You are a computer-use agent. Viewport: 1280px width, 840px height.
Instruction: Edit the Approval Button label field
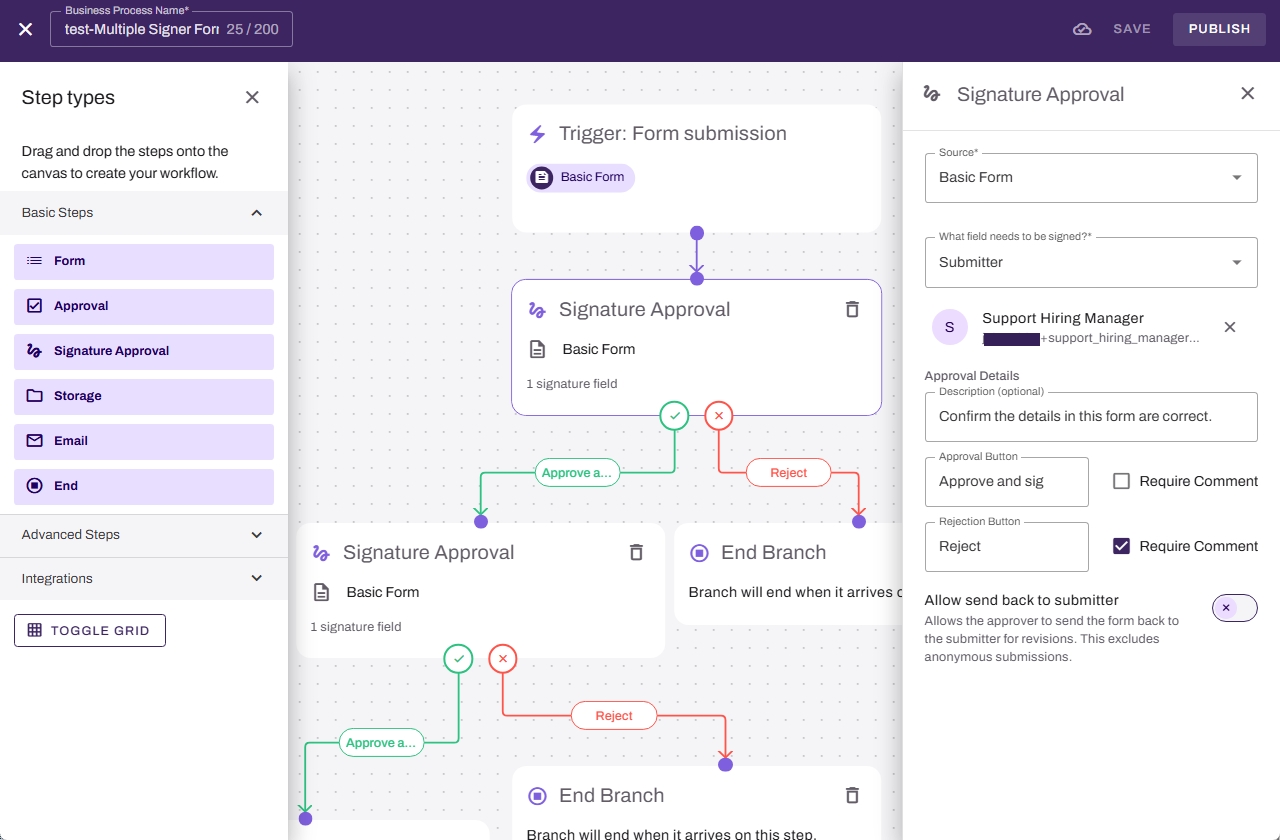(x=1007, y=482)
